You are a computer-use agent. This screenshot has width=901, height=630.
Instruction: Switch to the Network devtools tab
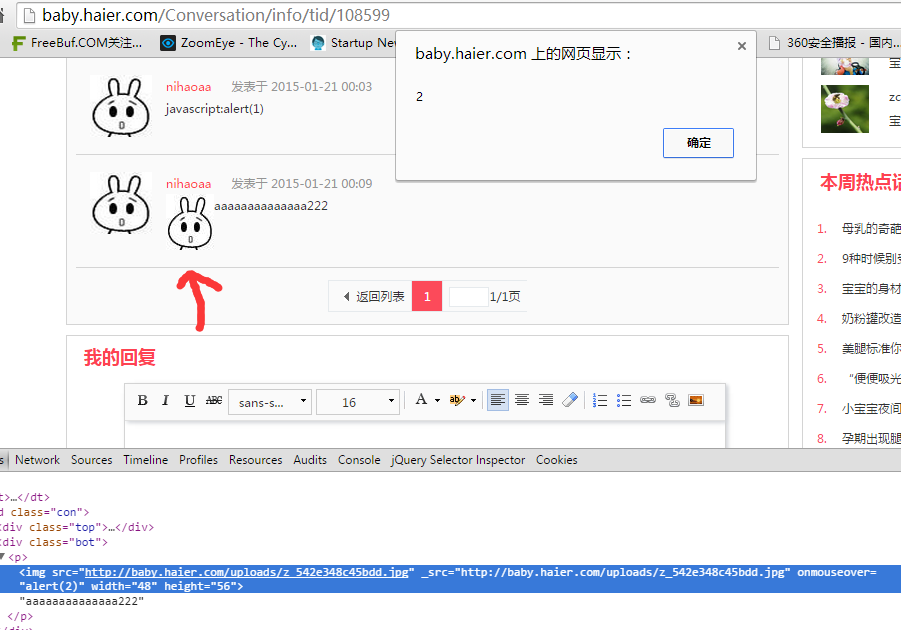point(37,460)
